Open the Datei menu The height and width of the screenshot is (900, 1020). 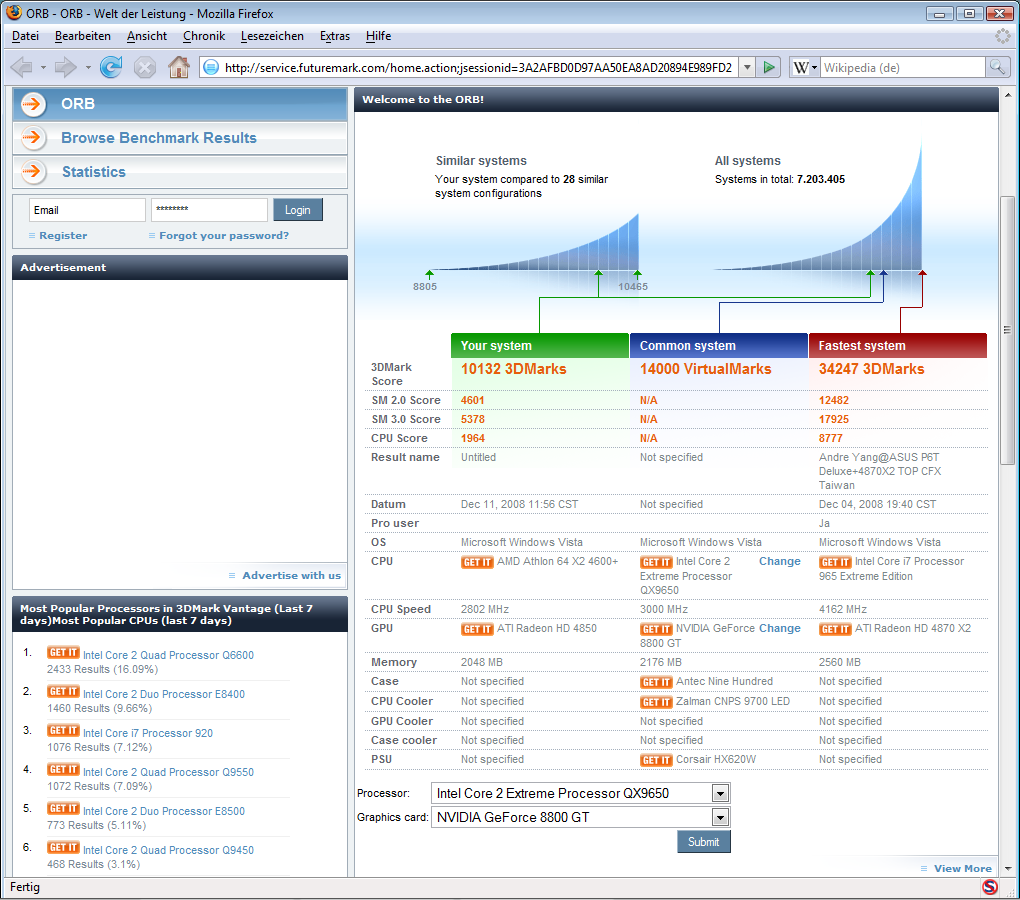pos(25,36)
